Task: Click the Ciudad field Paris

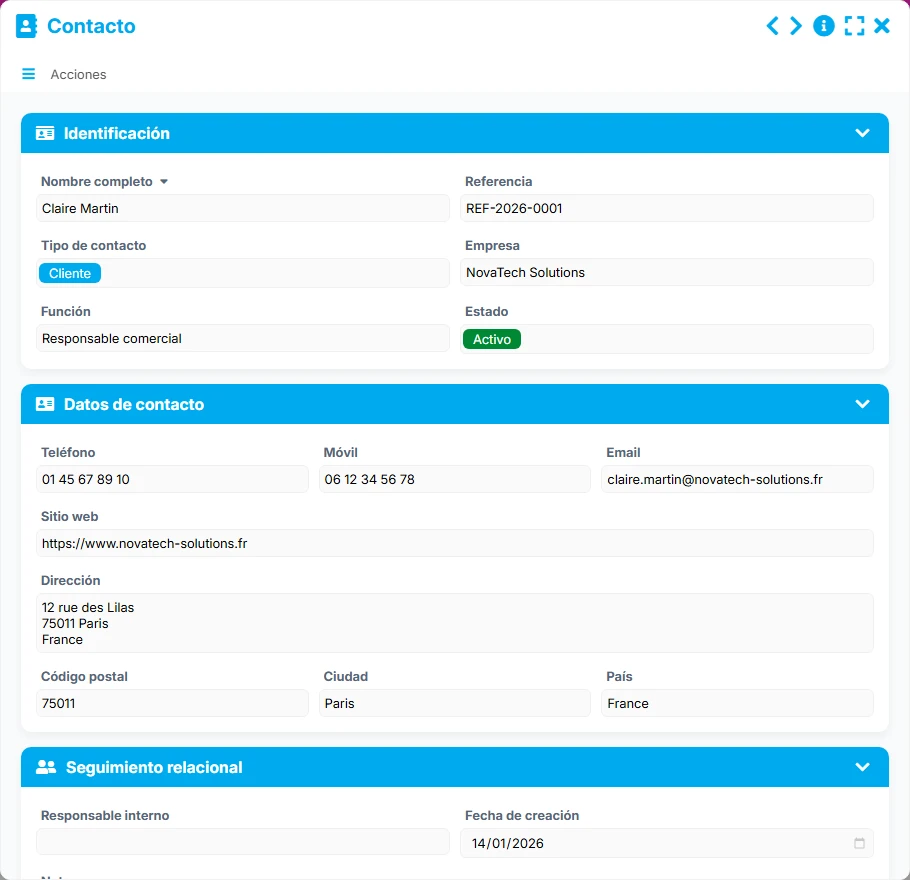Action: [x=455, y=704]
